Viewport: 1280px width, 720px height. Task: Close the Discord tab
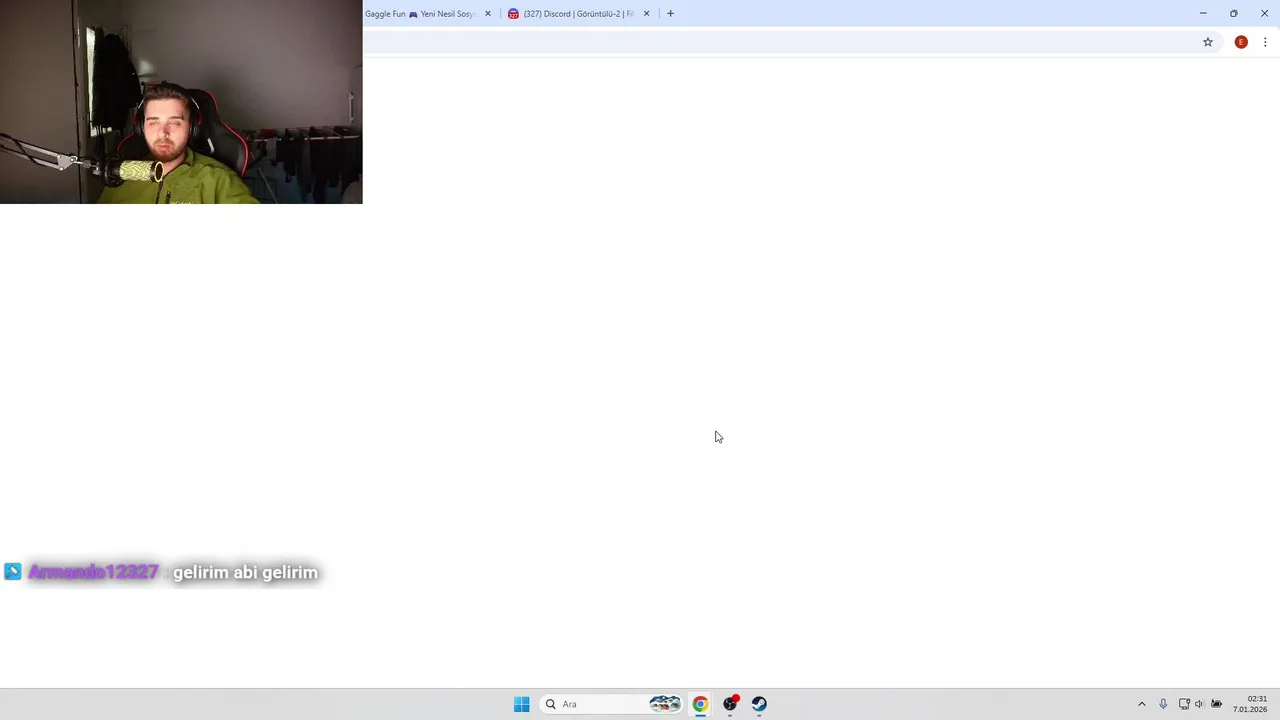point(646,14)
